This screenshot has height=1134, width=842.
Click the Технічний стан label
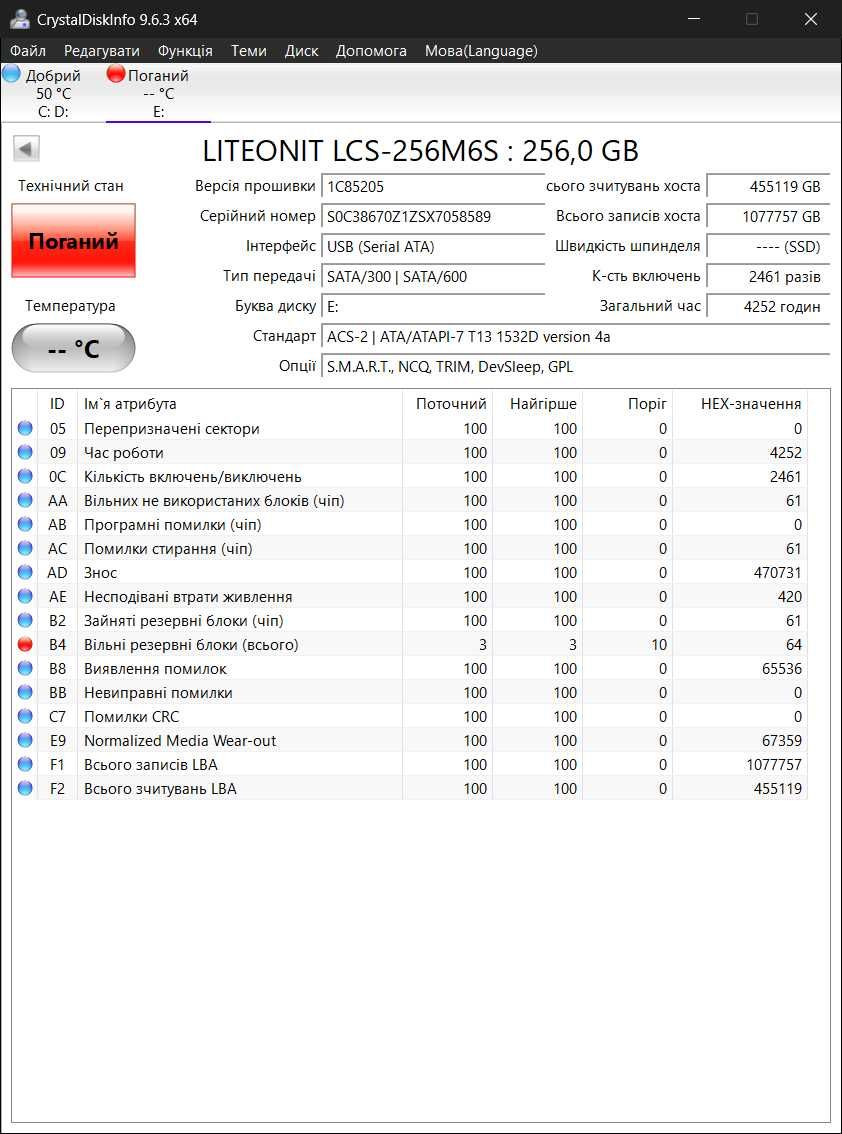click(71, 186)
